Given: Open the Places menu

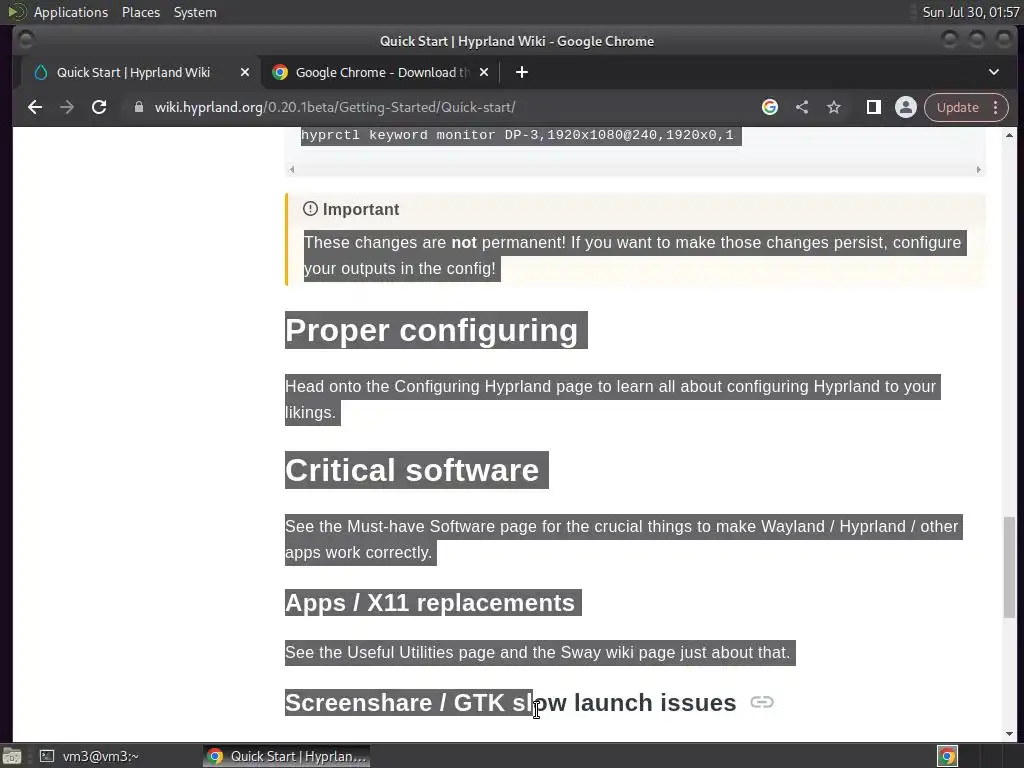Looking at the screenshot, I should (140, 12).
